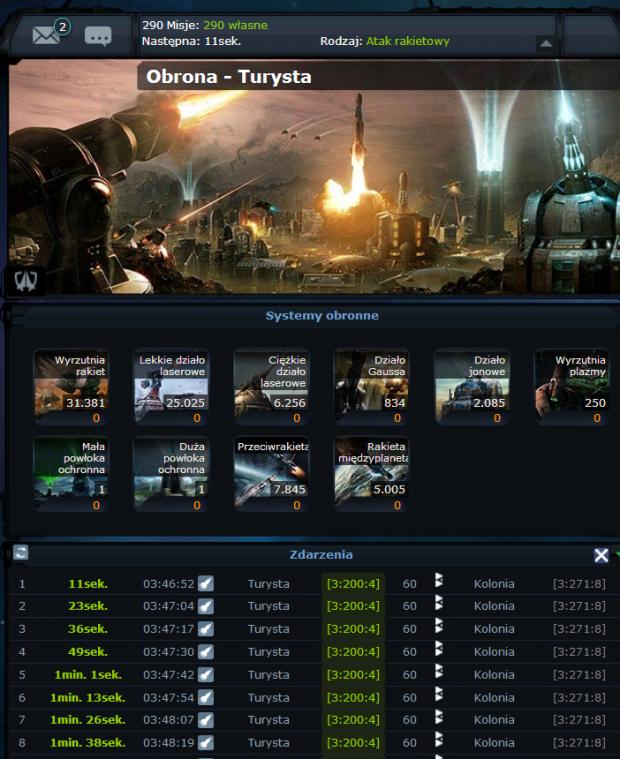Image resolution: width=620 pixels, height=759 pixels.
Task: Click the '290 własne' missions text
Action: [235, 25]
